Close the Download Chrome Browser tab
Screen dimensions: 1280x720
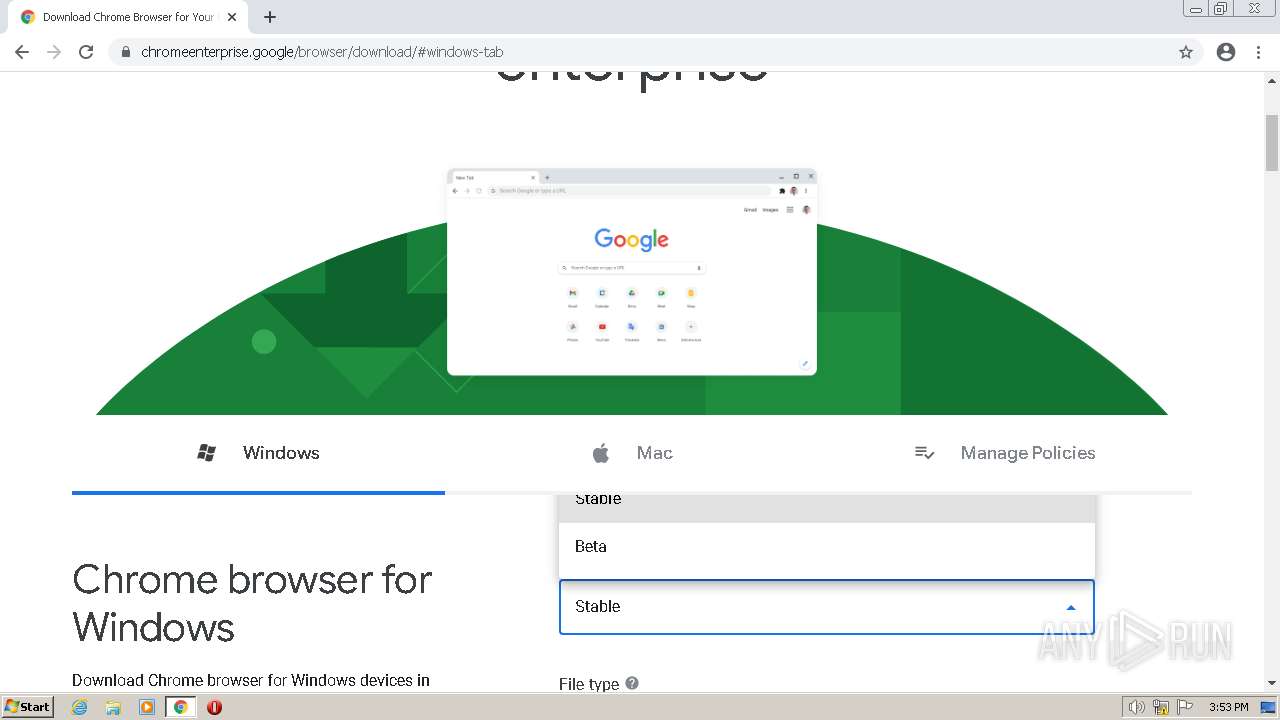[232, 17]
